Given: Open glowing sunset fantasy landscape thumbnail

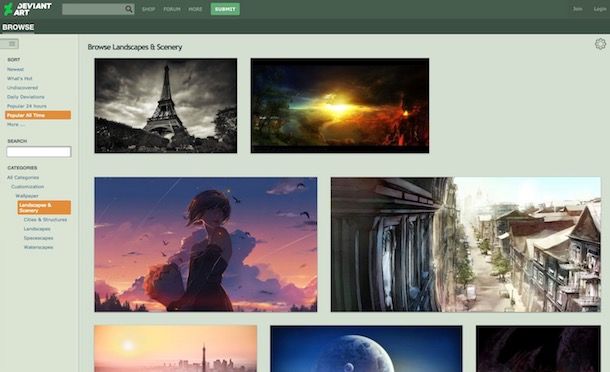Looking at the screenshot, I should (340, 105).
